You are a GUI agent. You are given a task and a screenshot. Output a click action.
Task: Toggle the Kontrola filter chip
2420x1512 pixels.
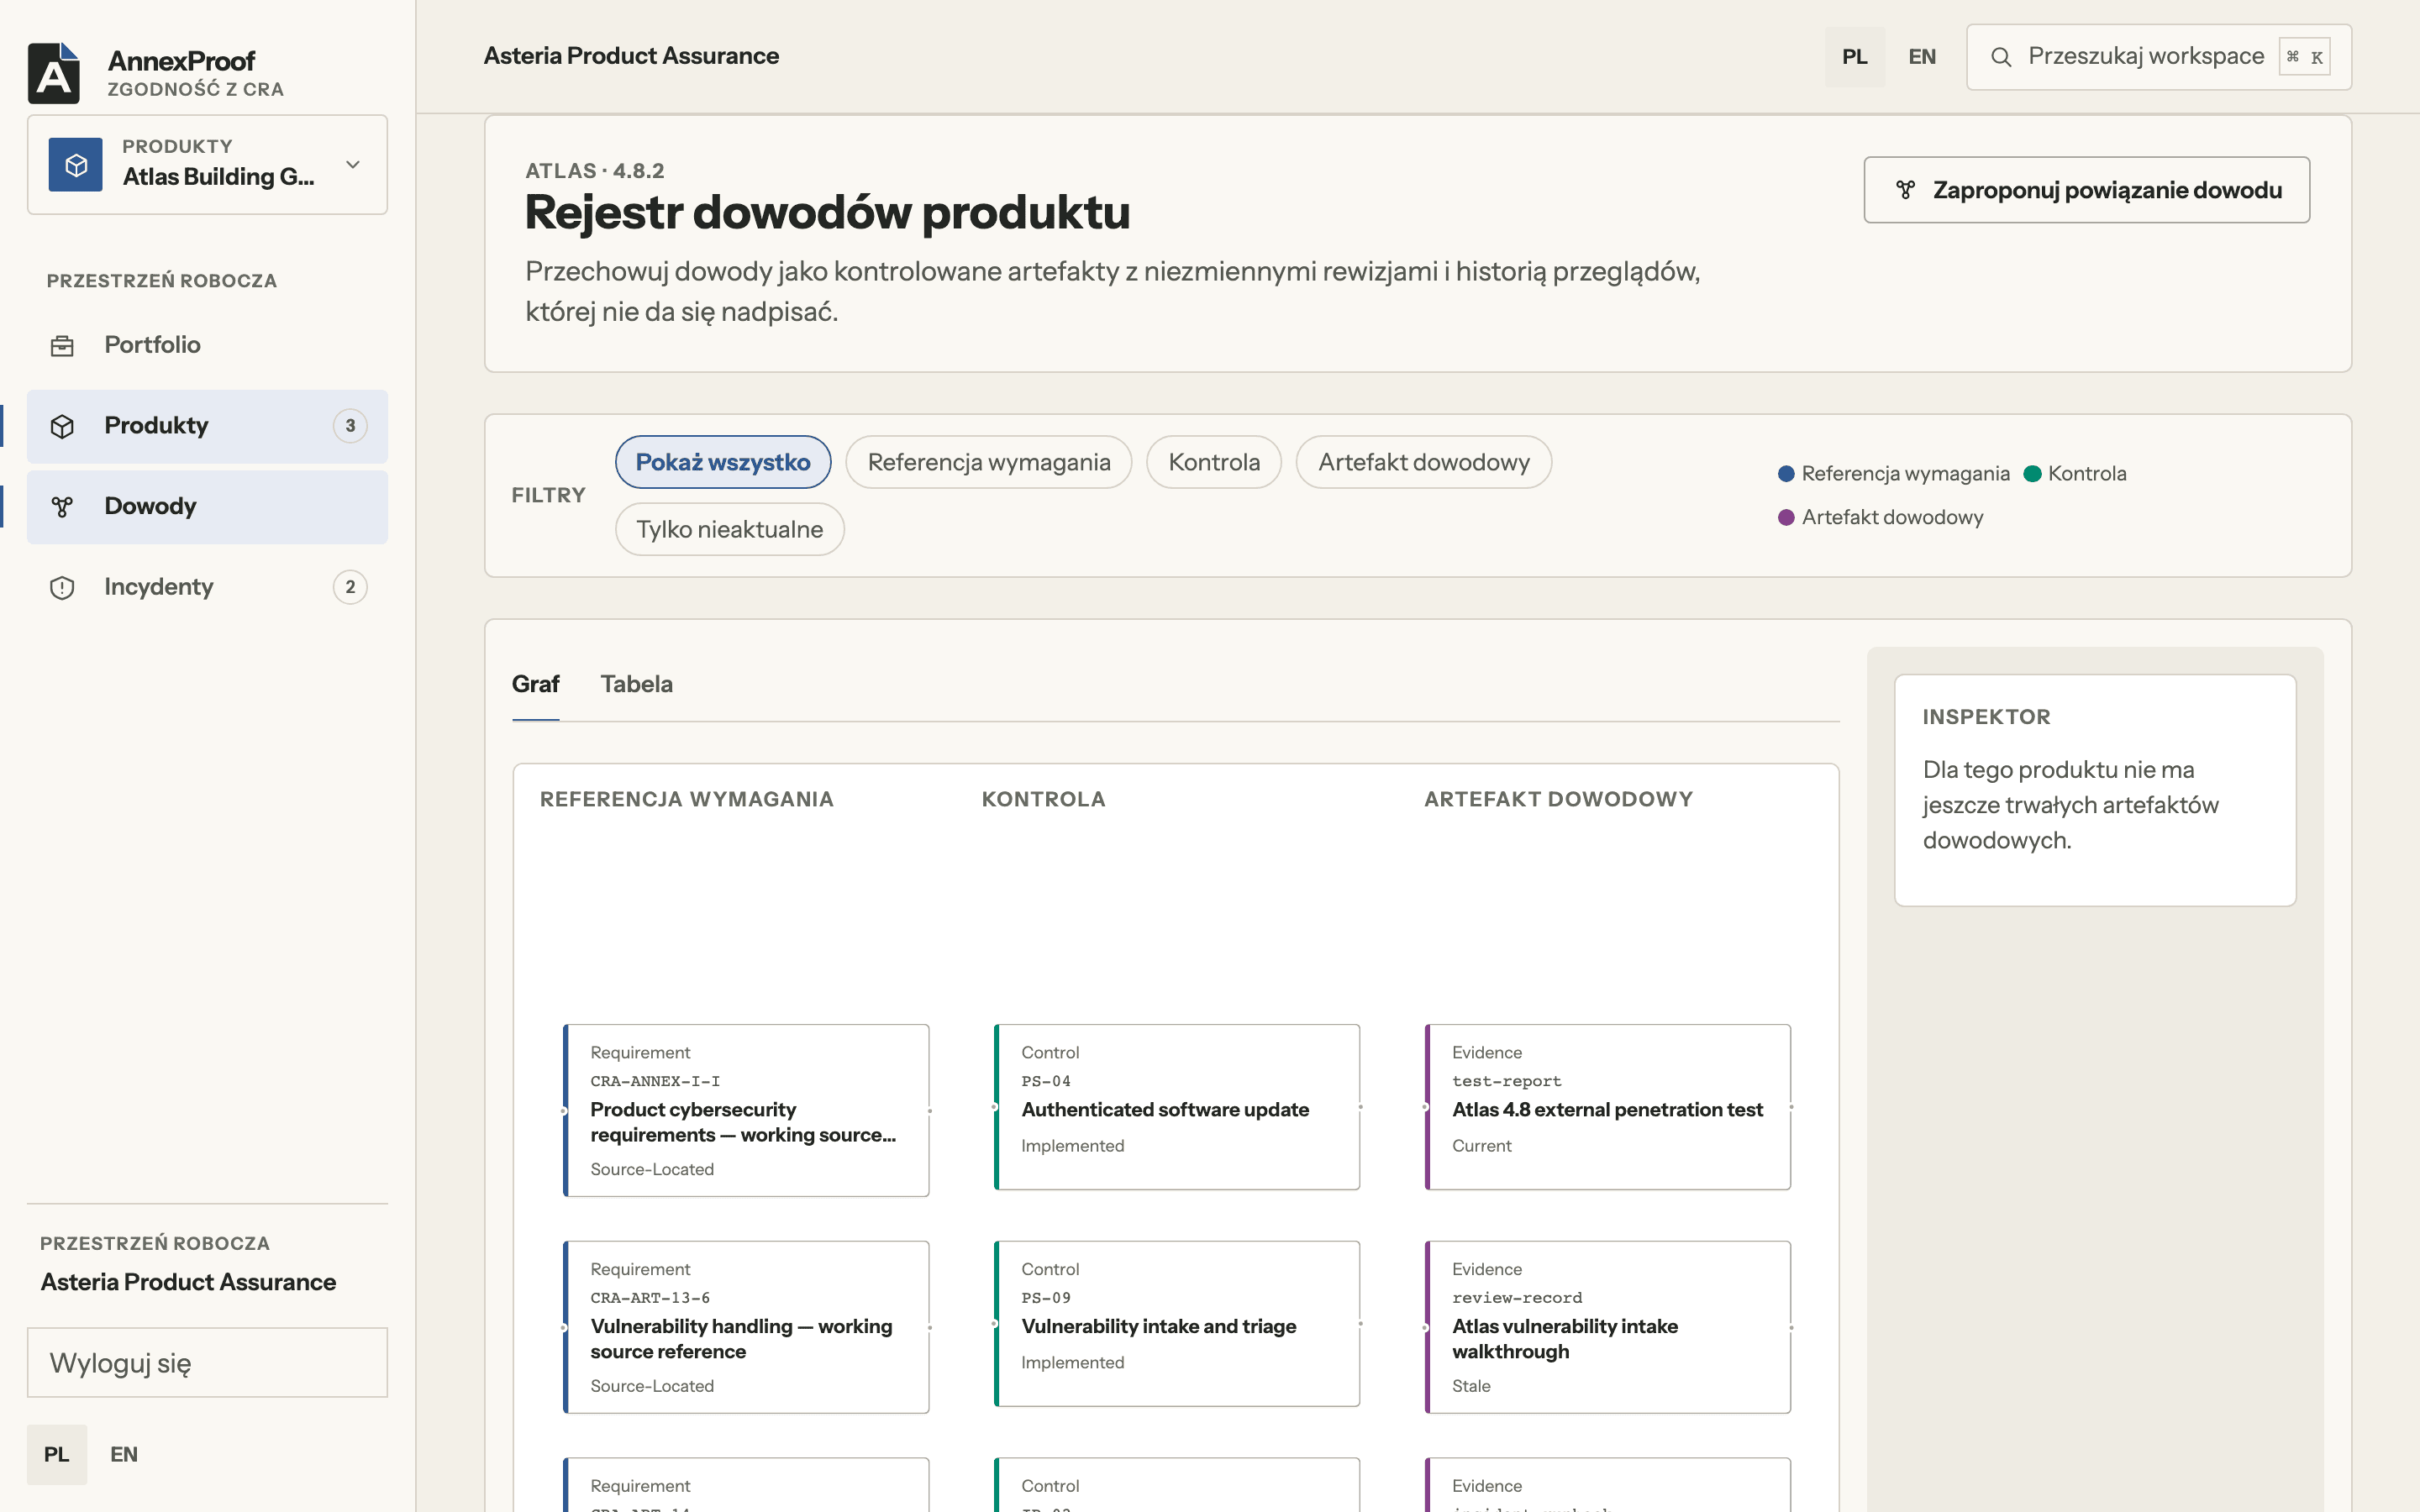[x=1214, y=462]
